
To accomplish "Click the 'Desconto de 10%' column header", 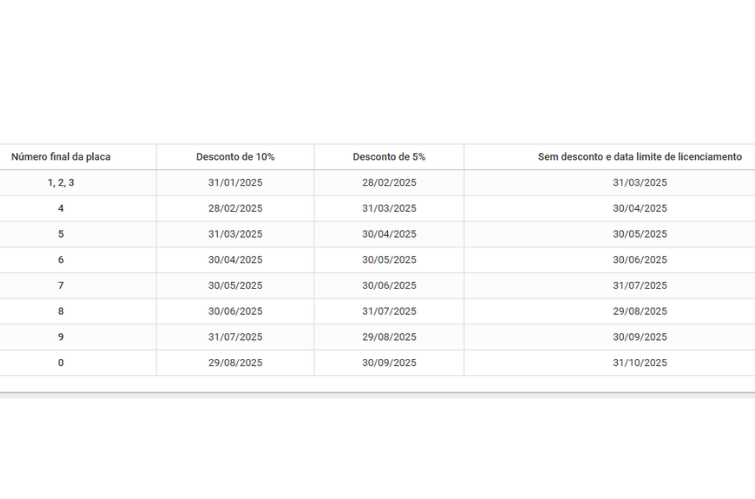I will point(235,157).
